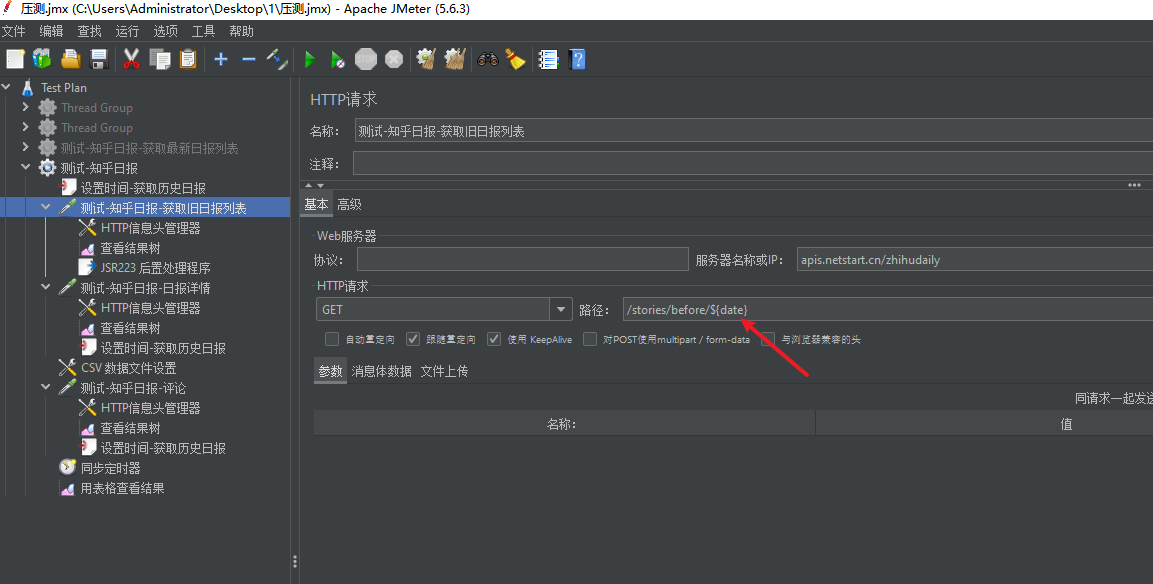This screenshot has height=584, width=1153.
Task: Collapse the 测试-知乎日报-日报详情 node
Action: coord(46,287)
